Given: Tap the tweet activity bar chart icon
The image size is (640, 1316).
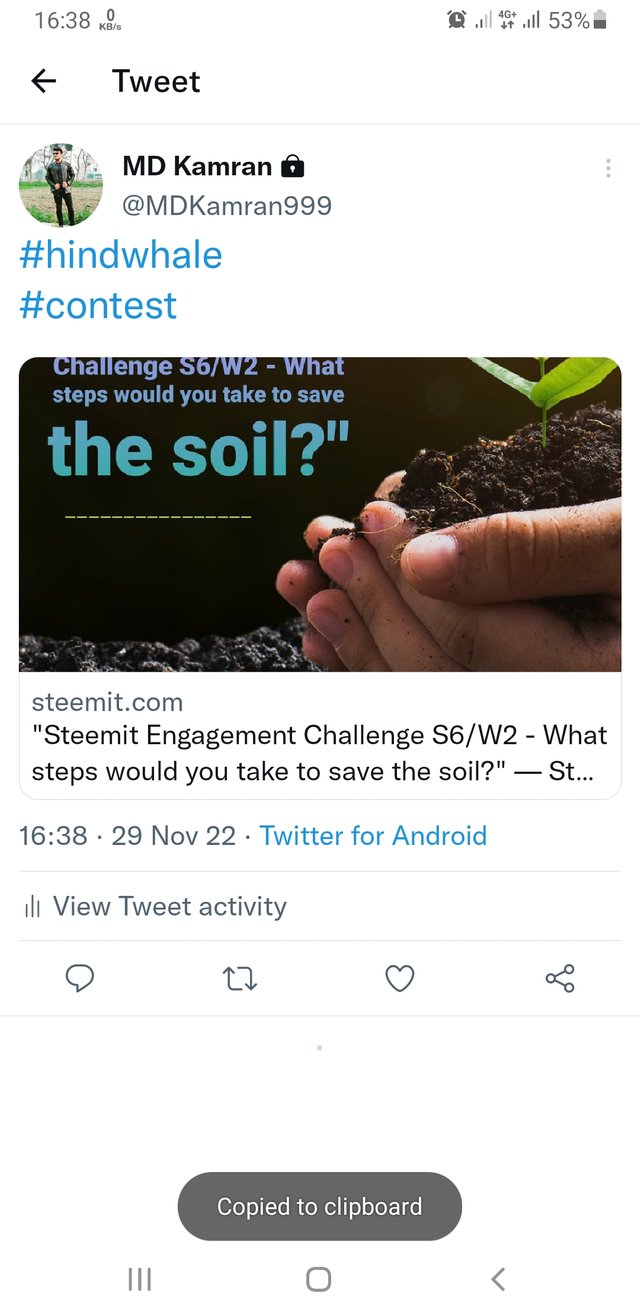Looking at the screenshot, I should (x=33, y=907).
